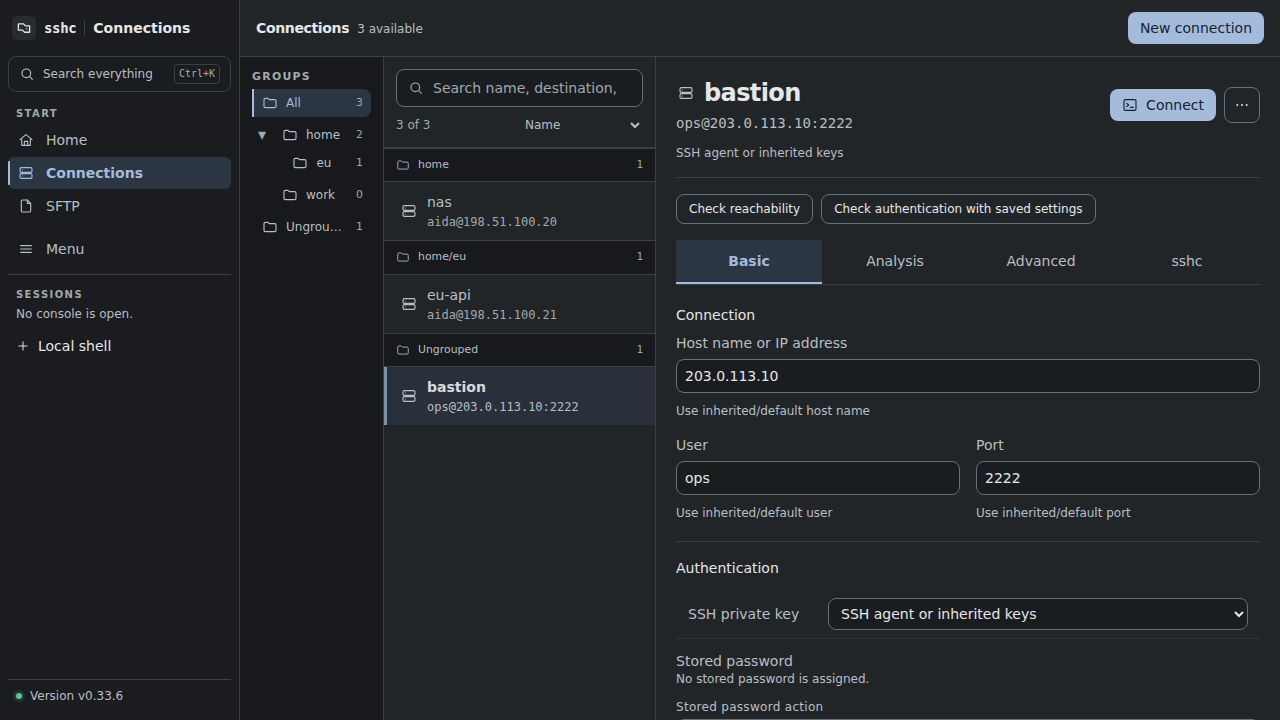Open the Name sort dropdown
The width and height of the screenshot is (1280, 720).
point(582,125)
